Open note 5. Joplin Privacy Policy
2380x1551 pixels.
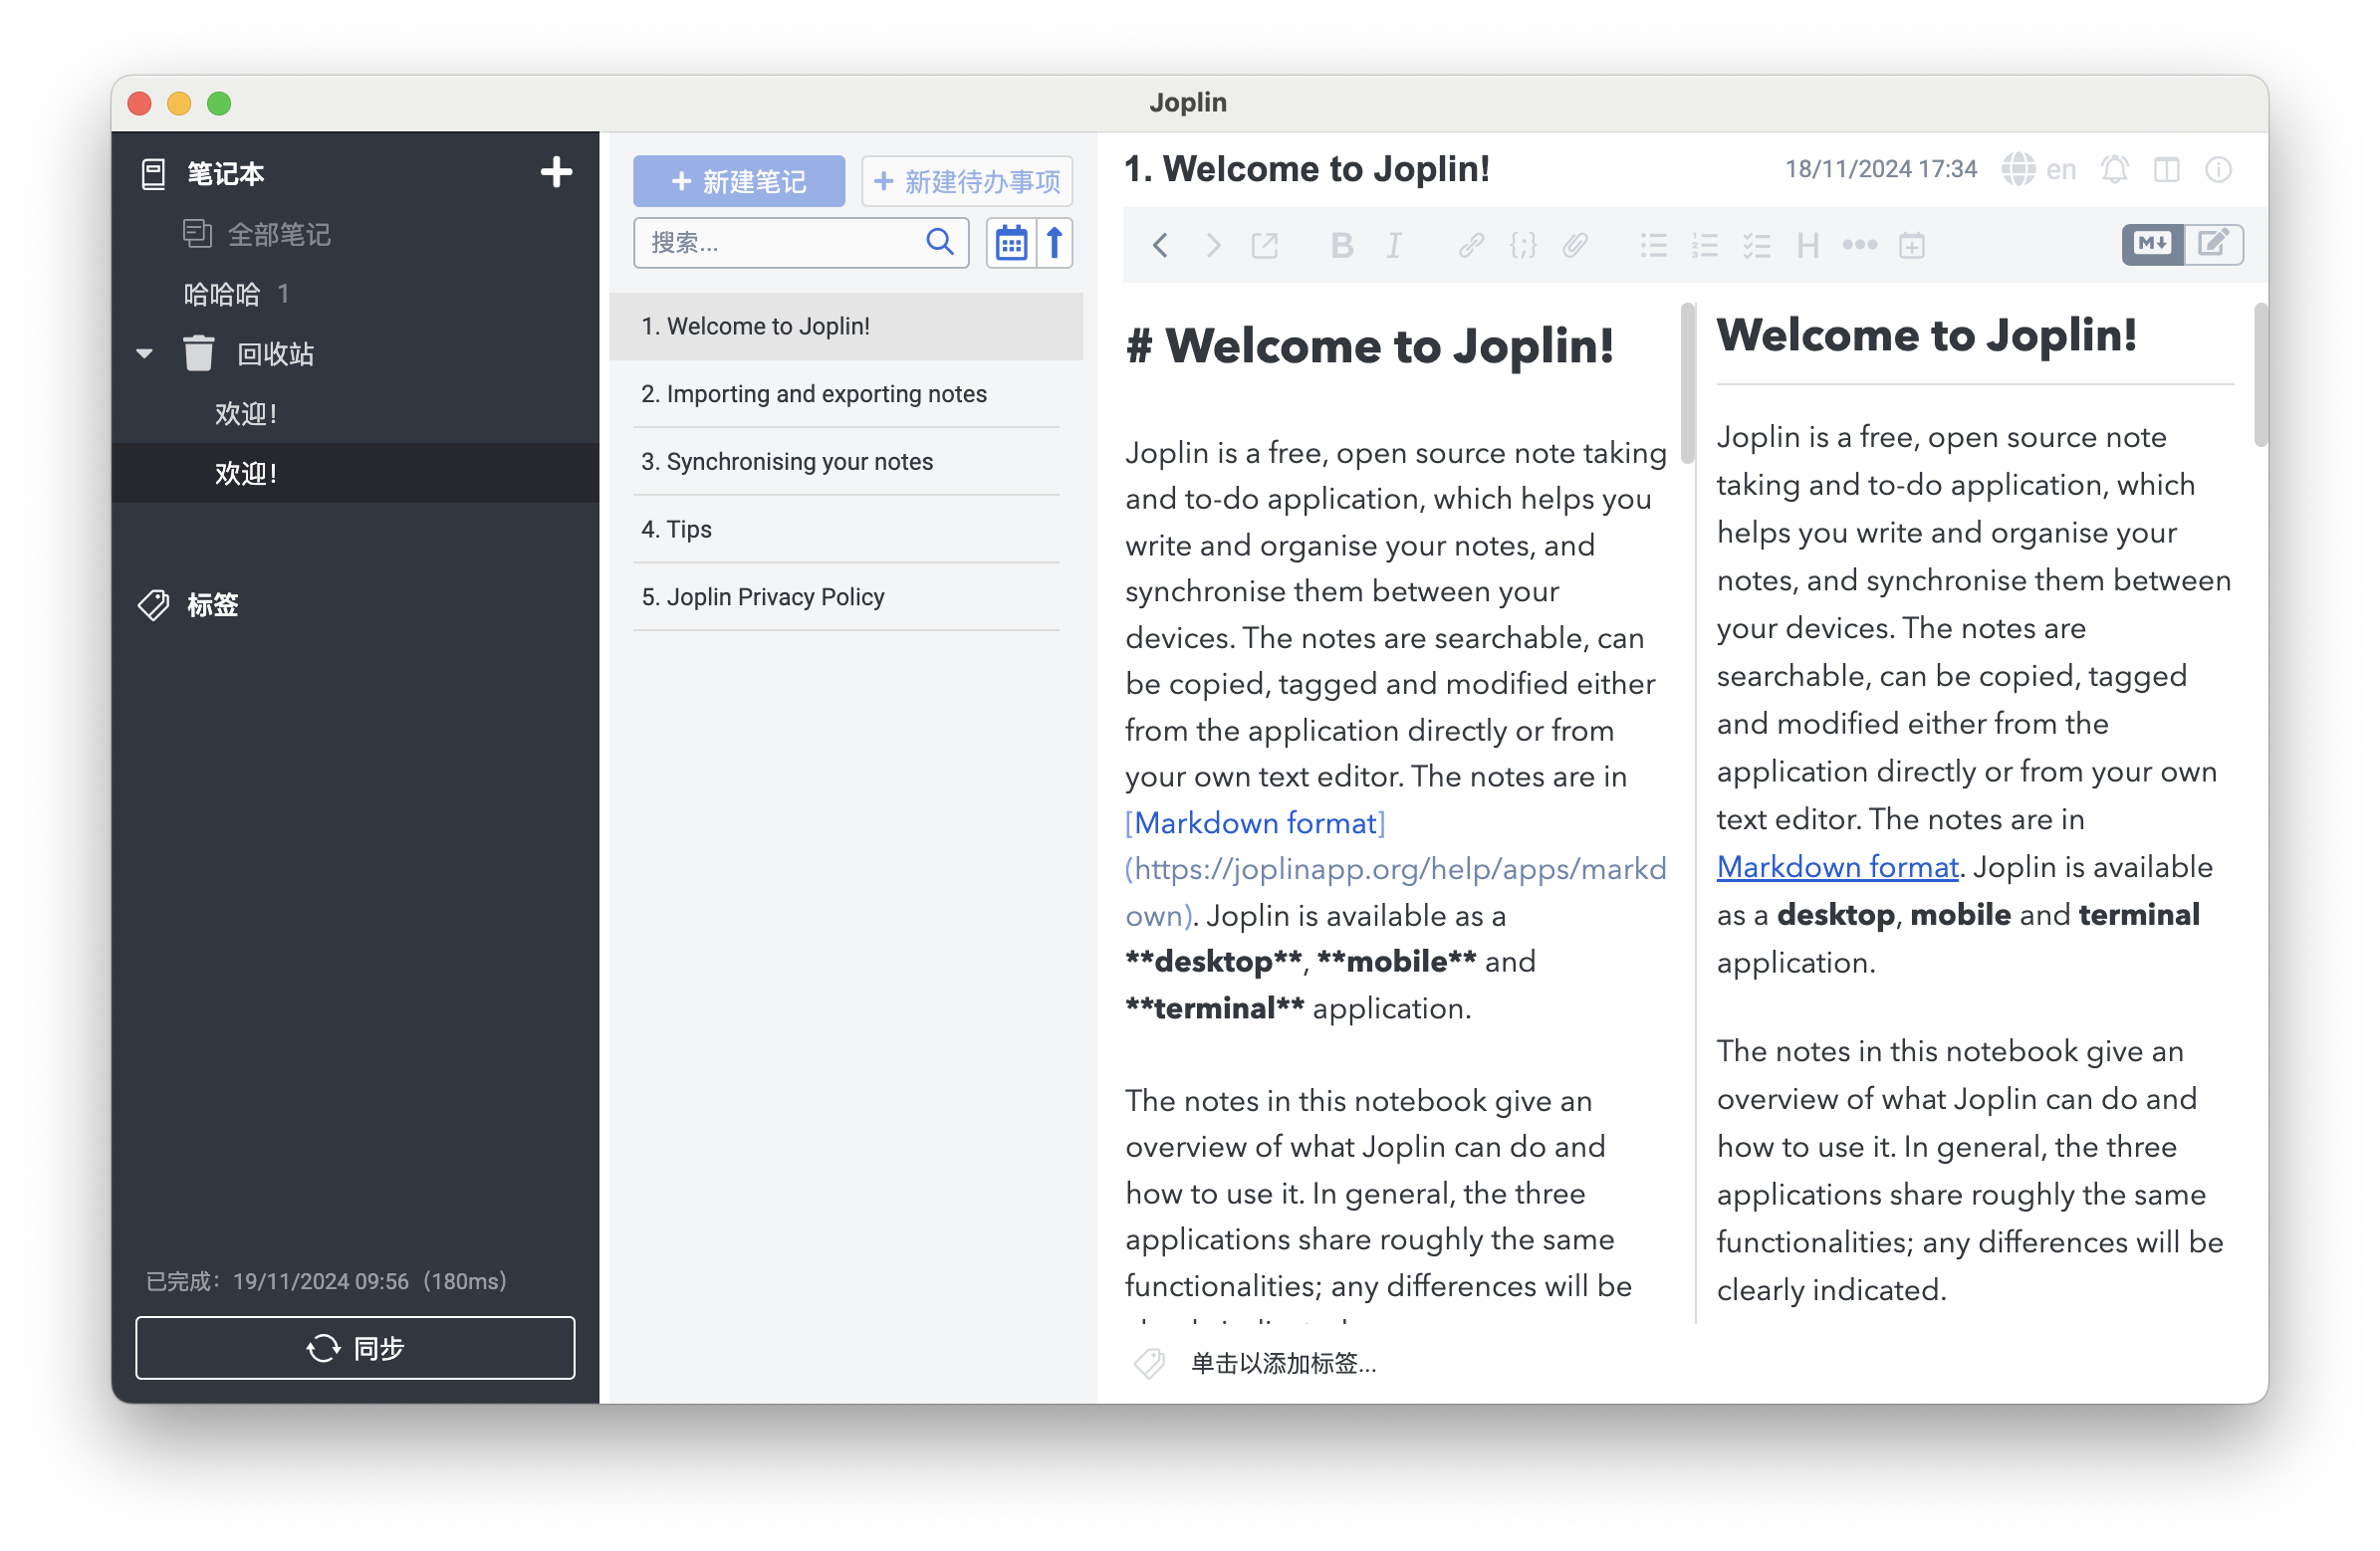tap(846, 597)
